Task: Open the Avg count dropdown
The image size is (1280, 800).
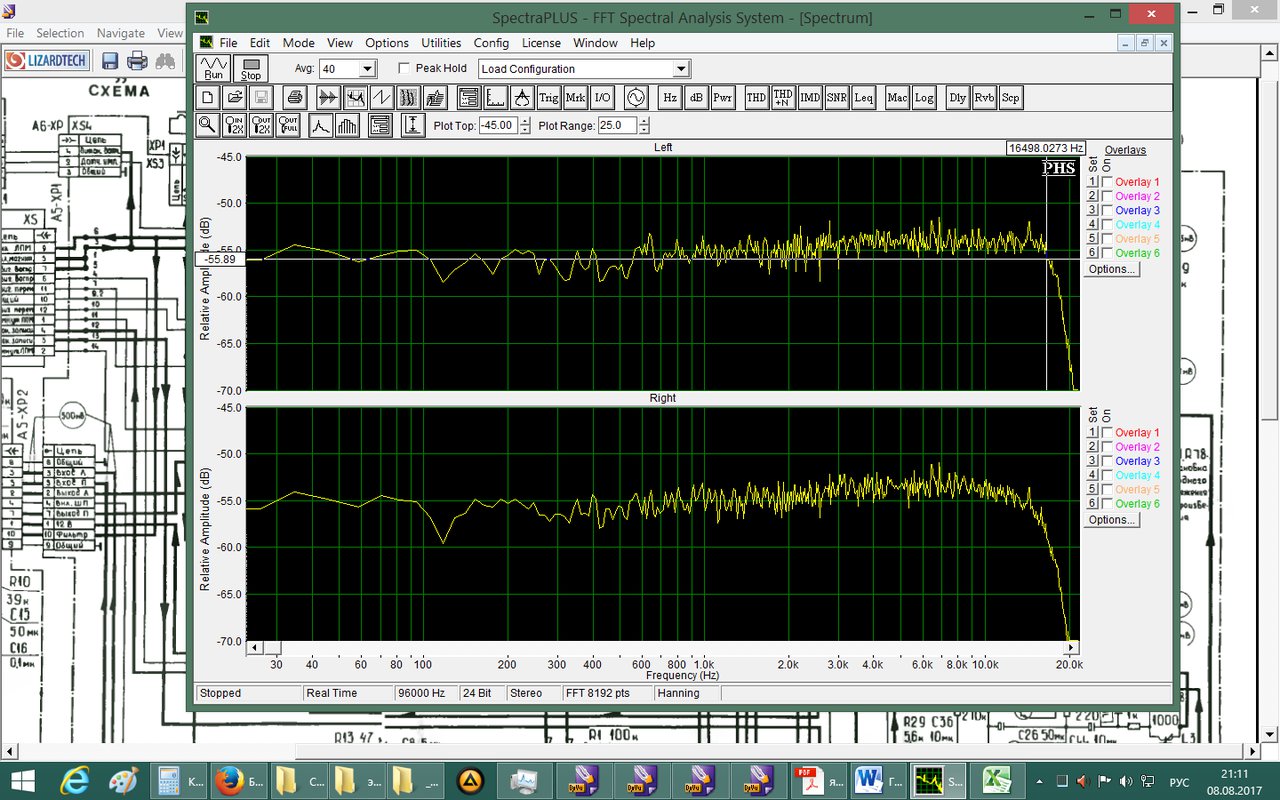Action: (x=367, y=69)
